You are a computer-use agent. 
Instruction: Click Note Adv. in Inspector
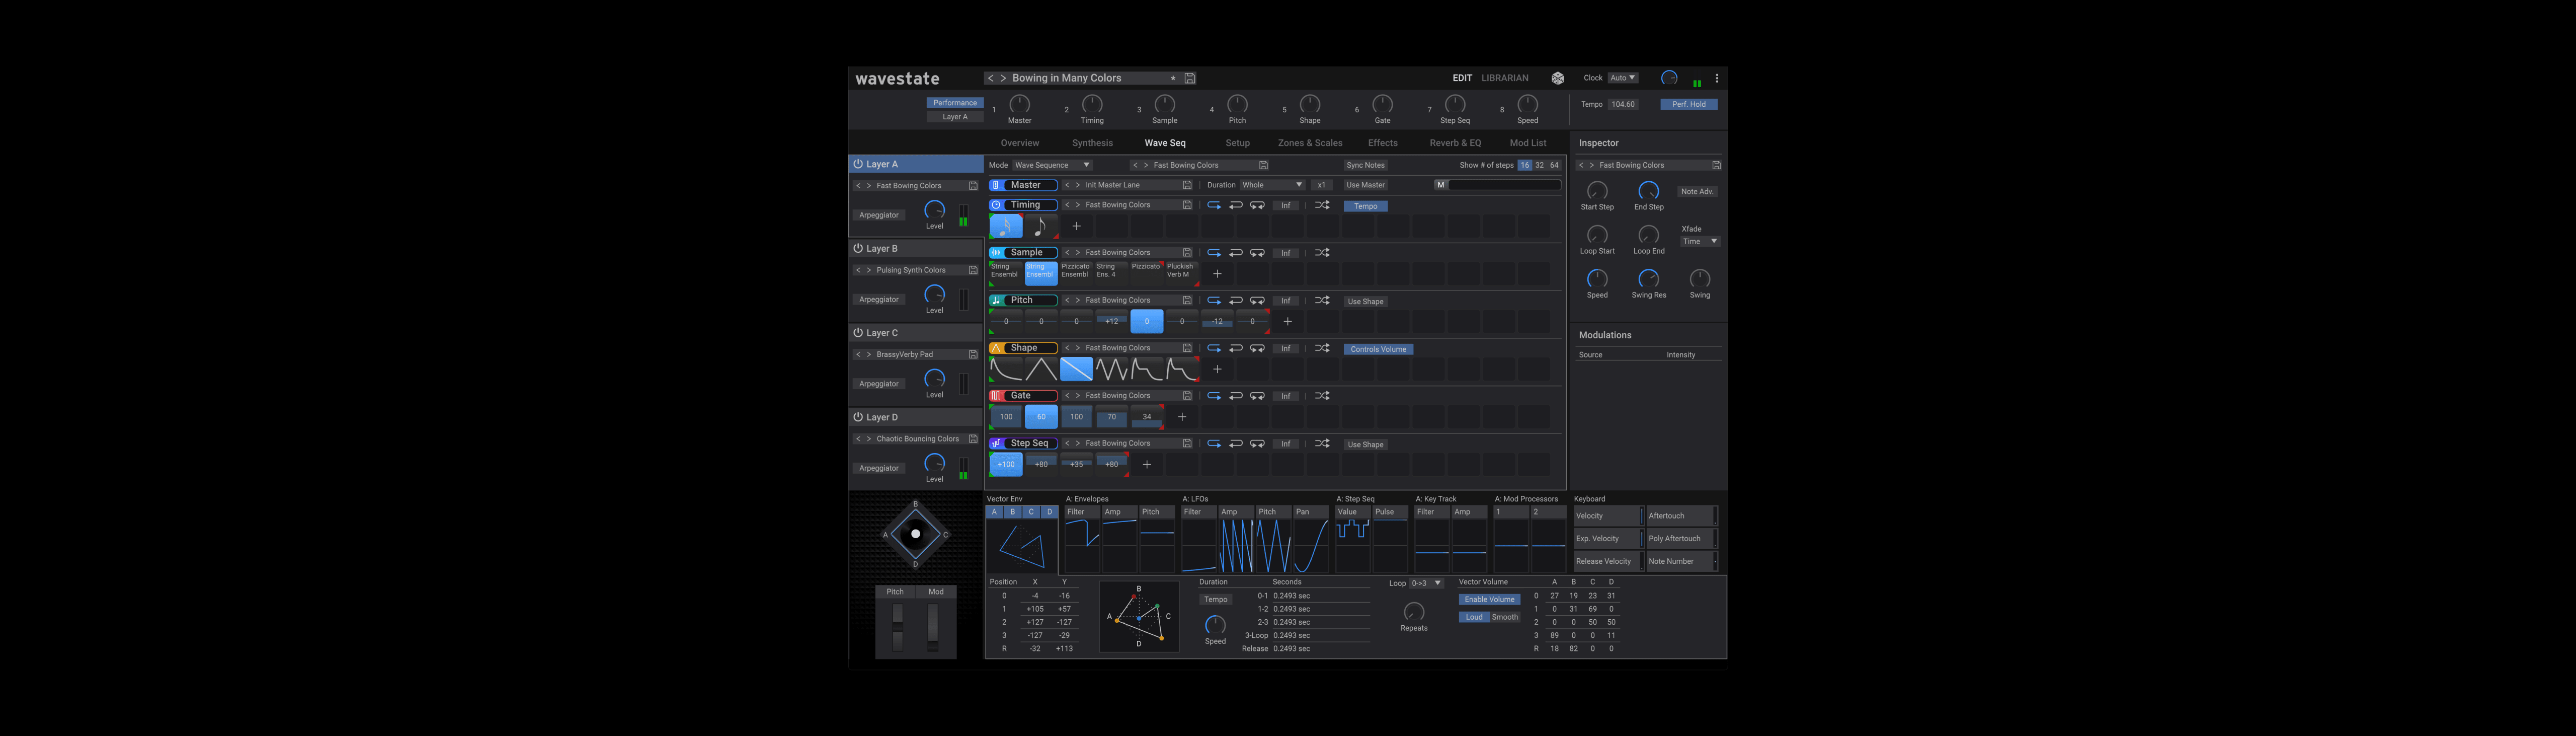pyautogui.click(x=1697, y=191)
